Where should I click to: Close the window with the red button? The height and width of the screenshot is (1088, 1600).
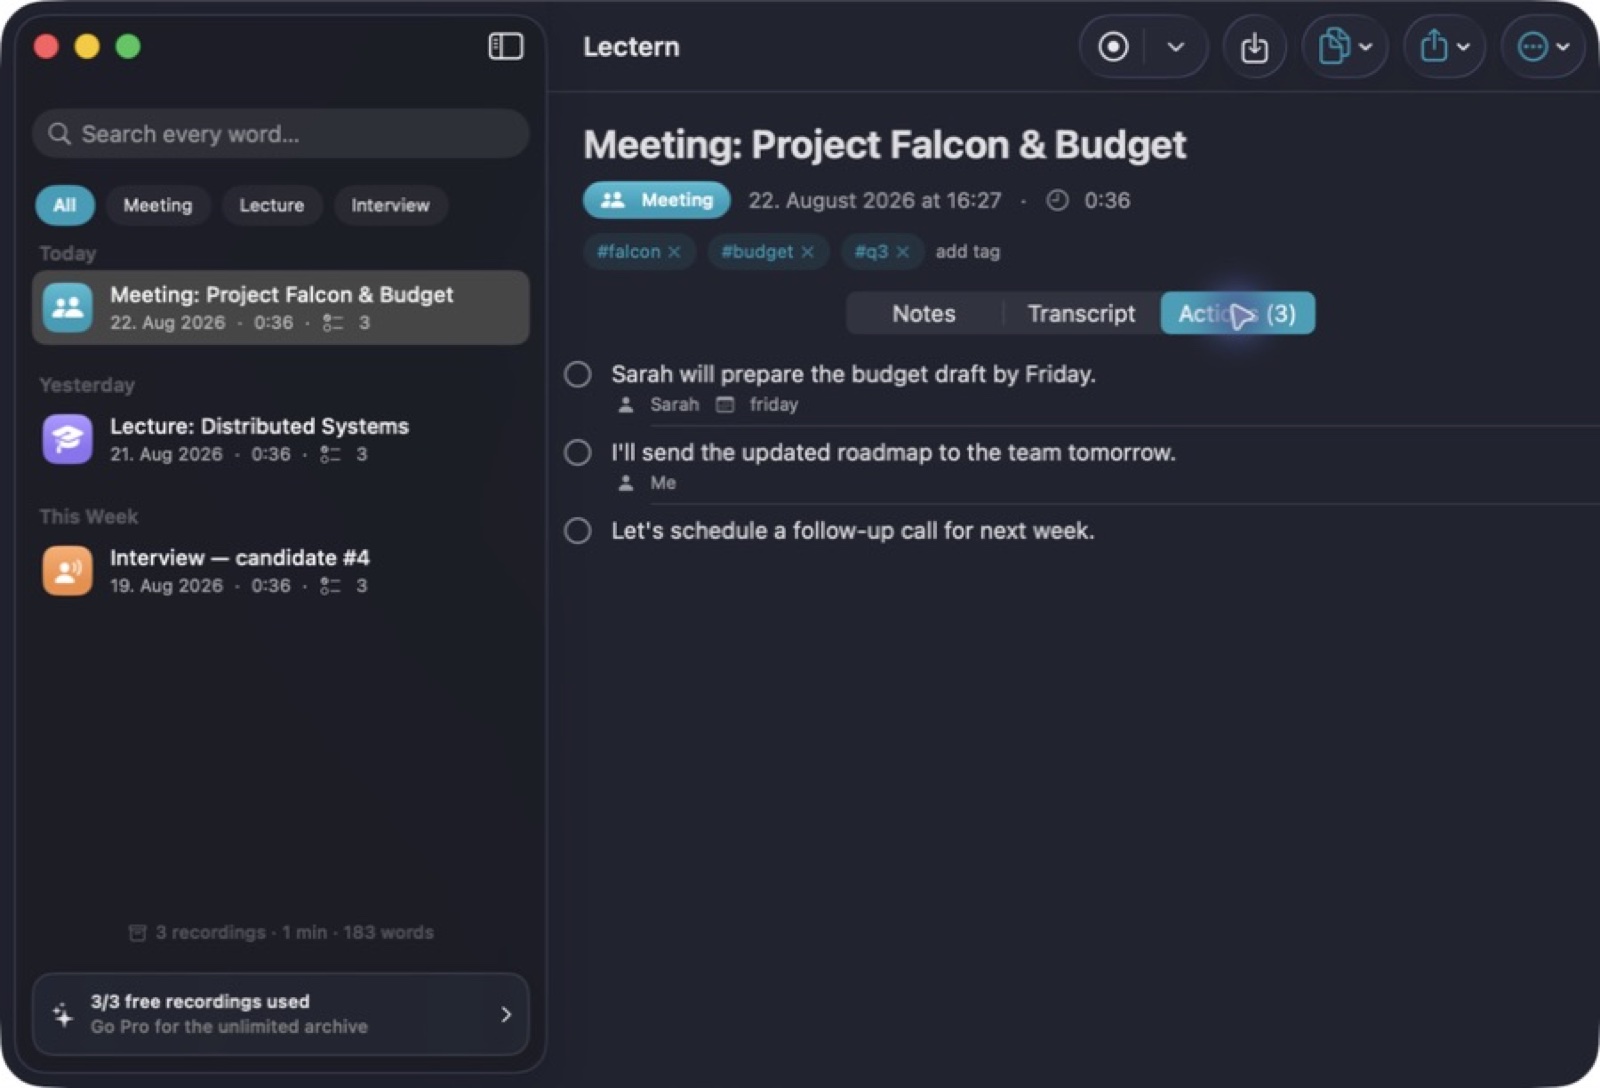click(x=46, y=46)
